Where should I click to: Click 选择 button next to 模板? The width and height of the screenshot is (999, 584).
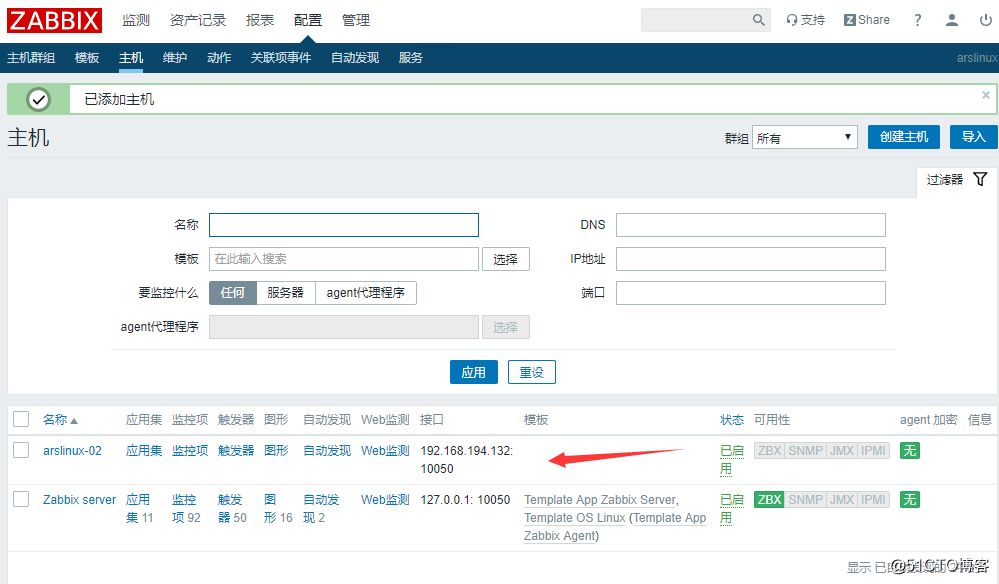click(x=505, y=259)
